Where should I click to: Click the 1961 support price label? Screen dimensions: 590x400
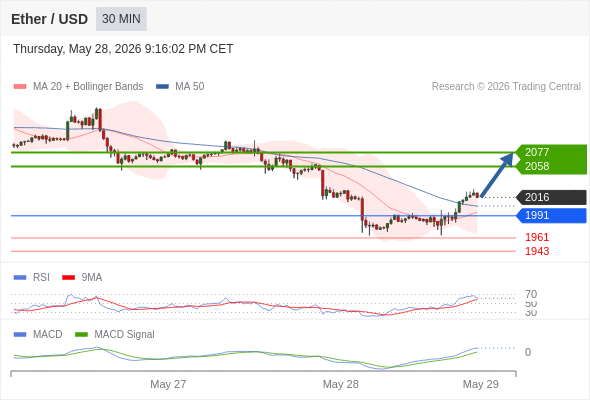[537, 237]
